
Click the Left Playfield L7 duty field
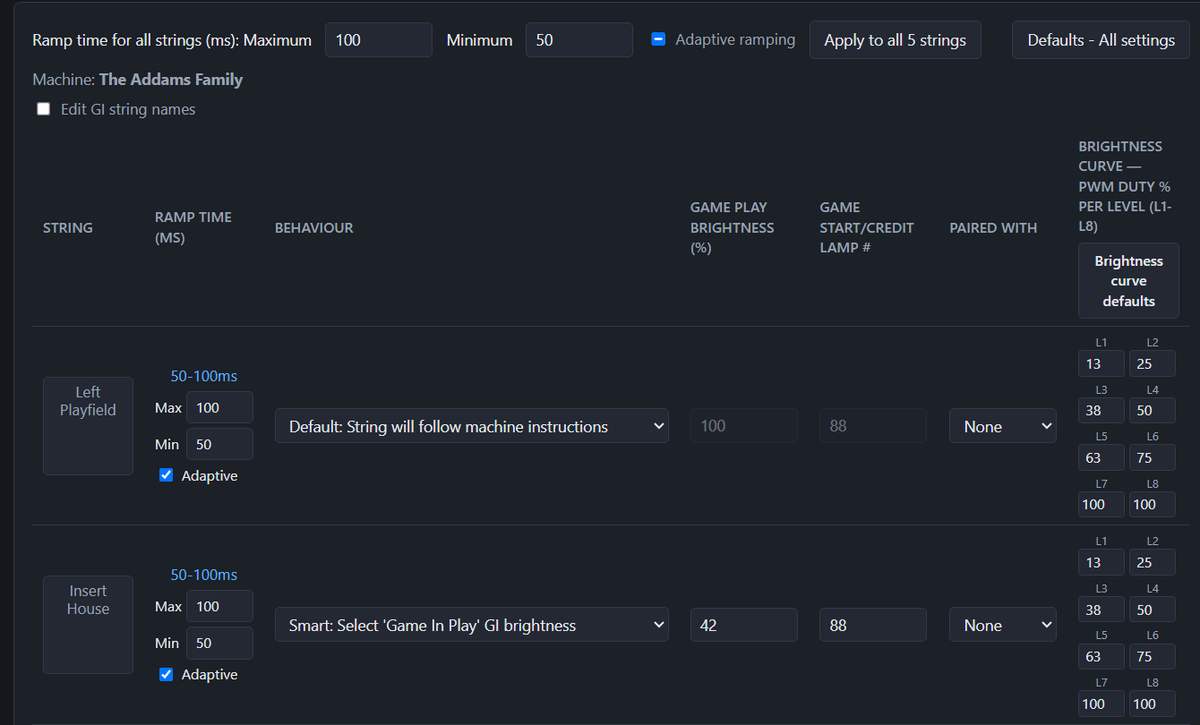[1101, 505]
